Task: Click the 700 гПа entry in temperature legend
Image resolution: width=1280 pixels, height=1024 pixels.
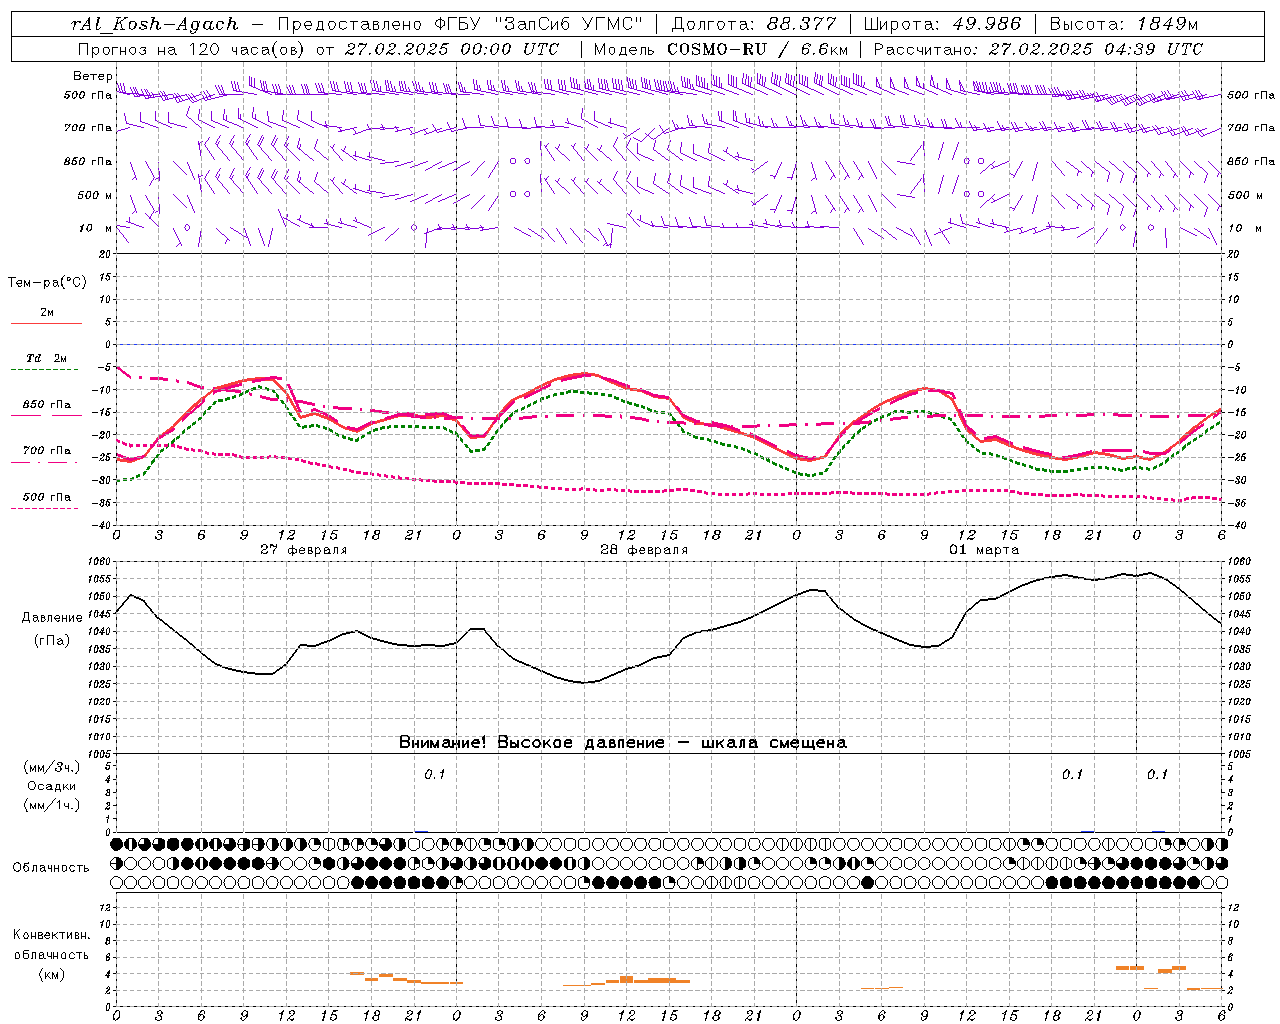Action: click(47, 451)
